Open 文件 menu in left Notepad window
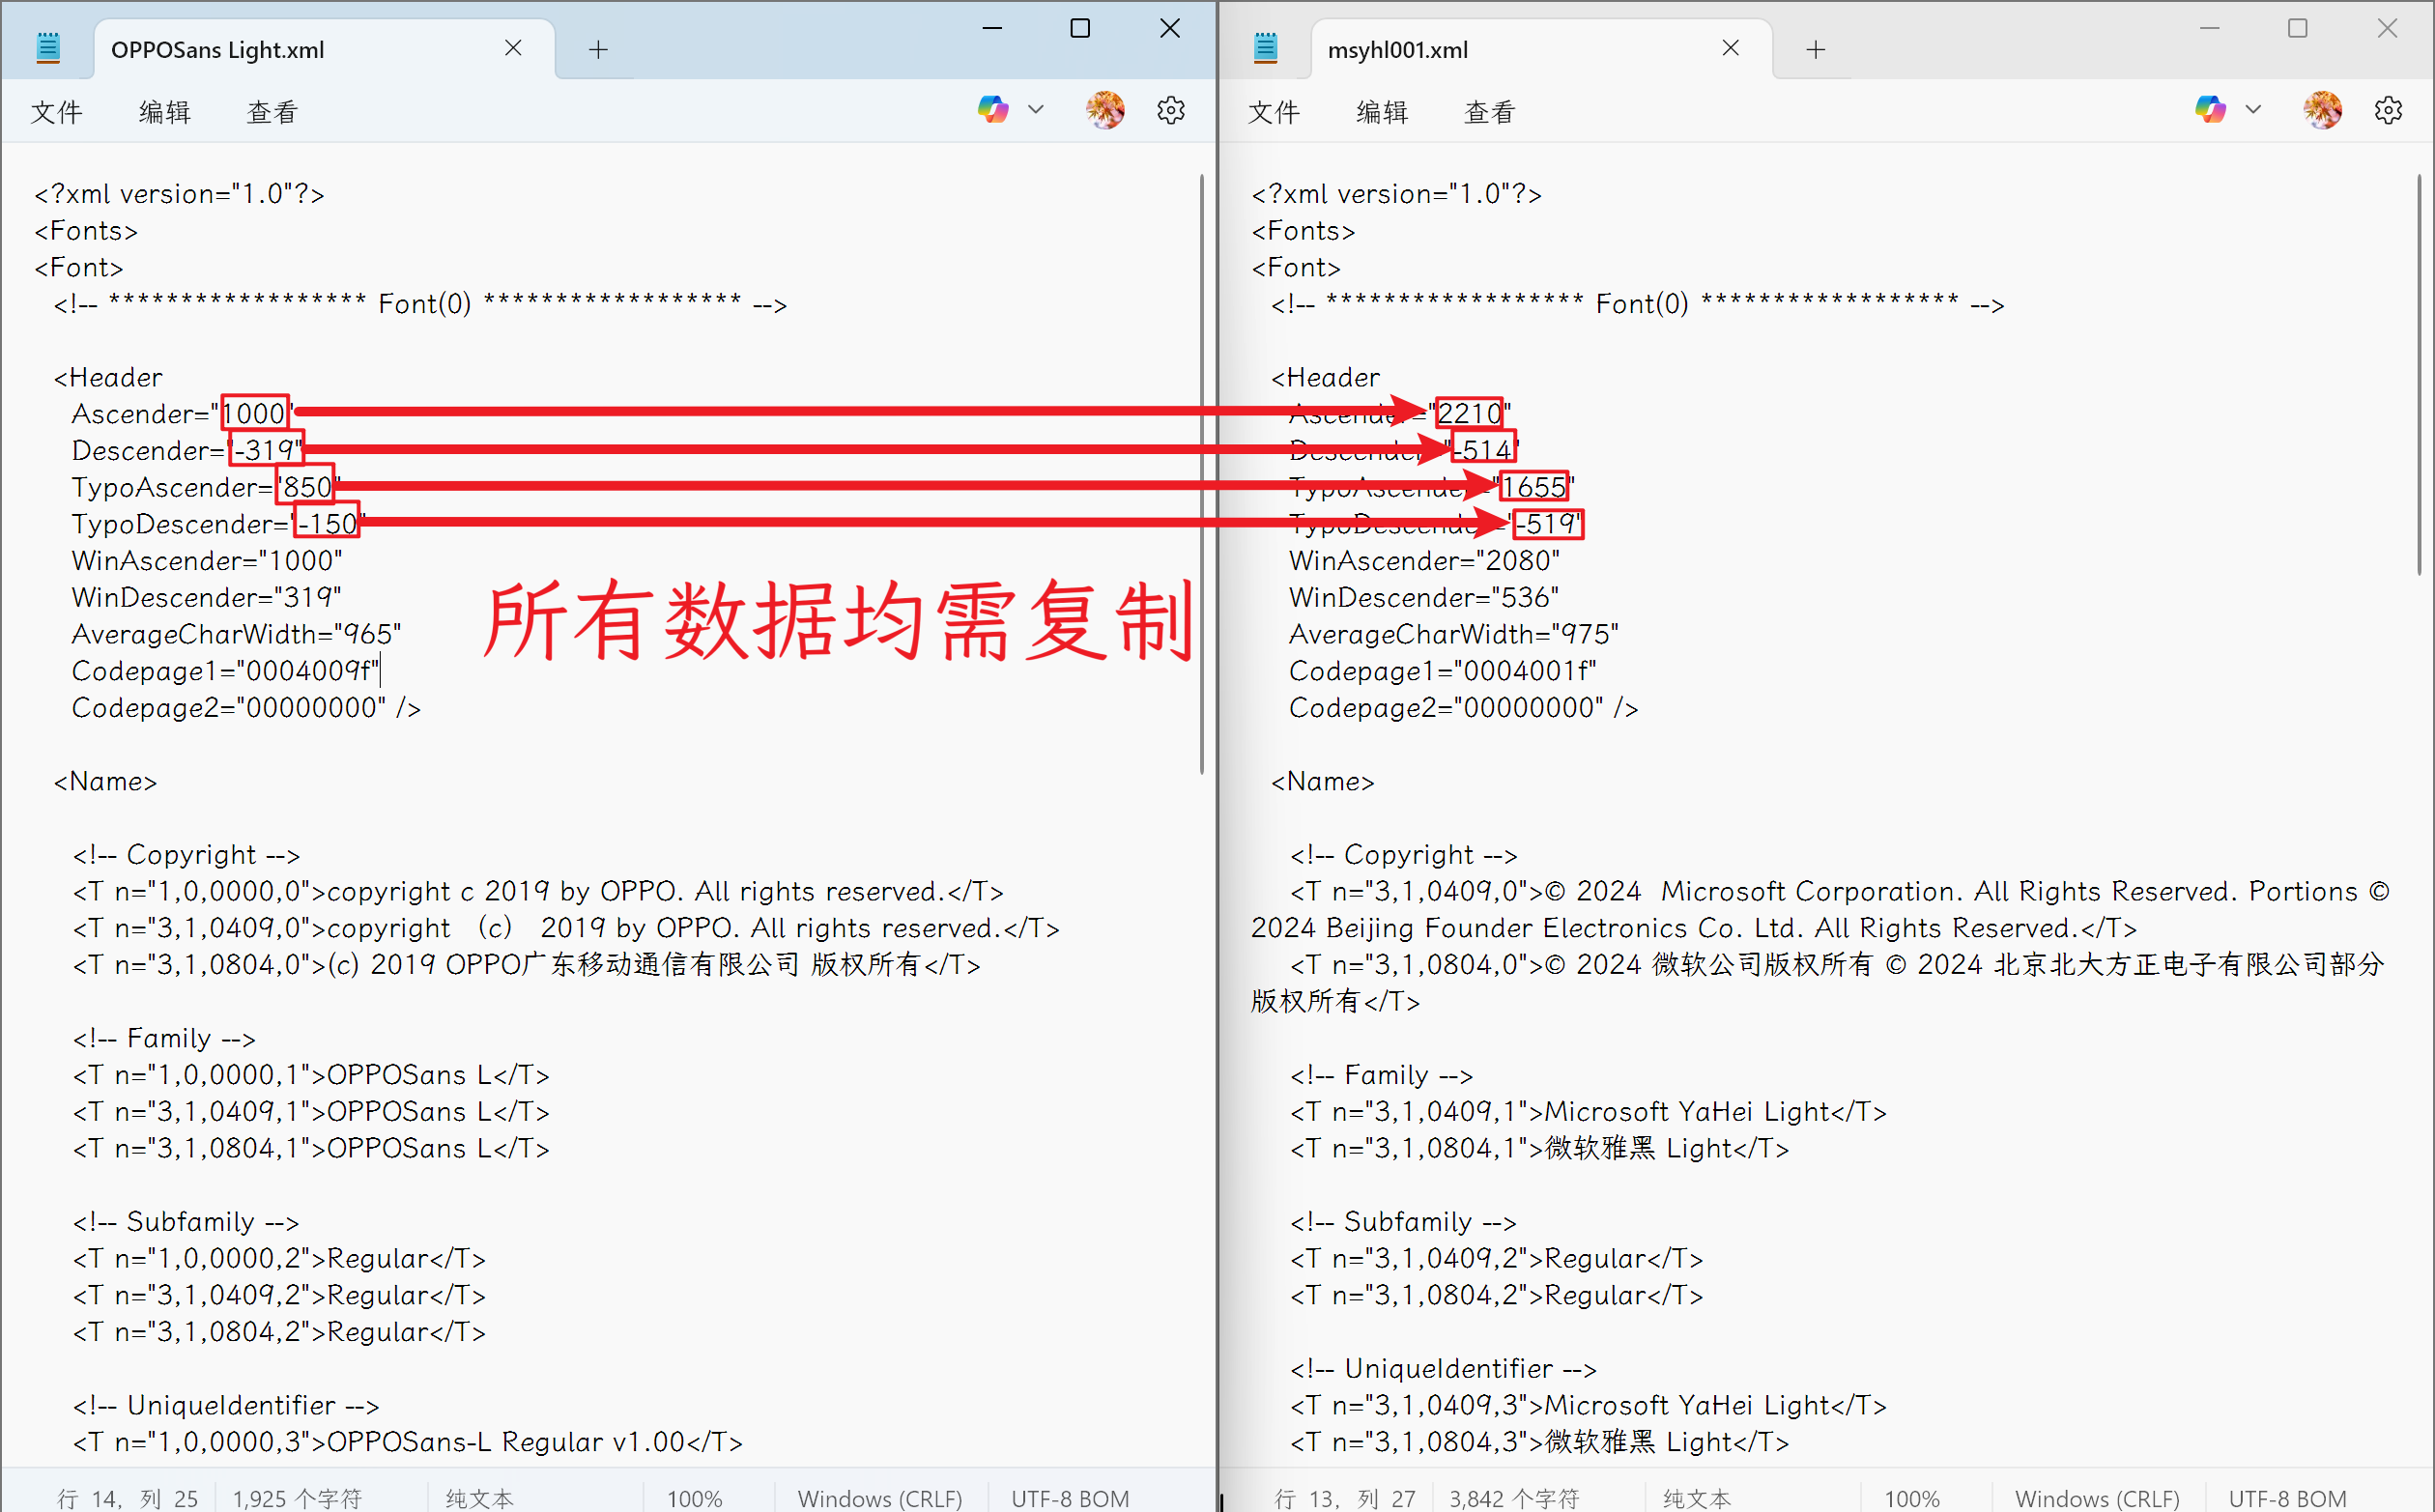The height and width of the screenshot is (1512, 2435). click(x=56, y=112)
